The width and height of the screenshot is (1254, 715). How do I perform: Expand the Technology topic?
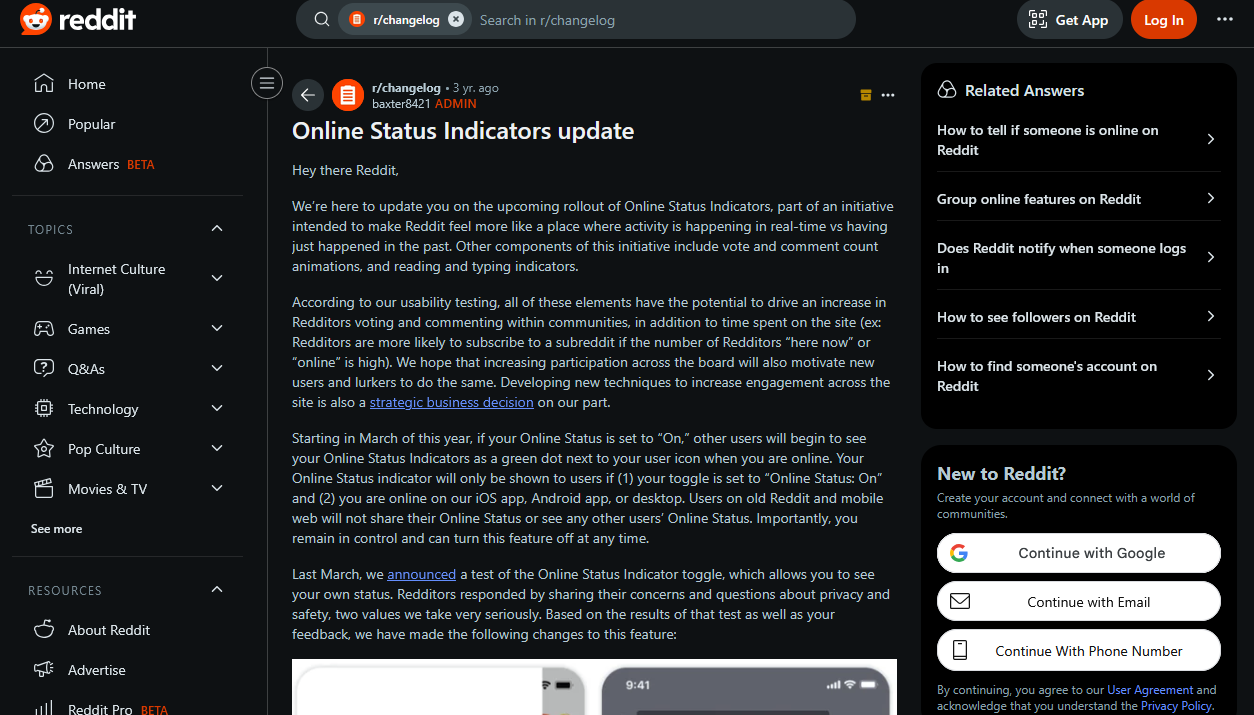tap(217, 409)
